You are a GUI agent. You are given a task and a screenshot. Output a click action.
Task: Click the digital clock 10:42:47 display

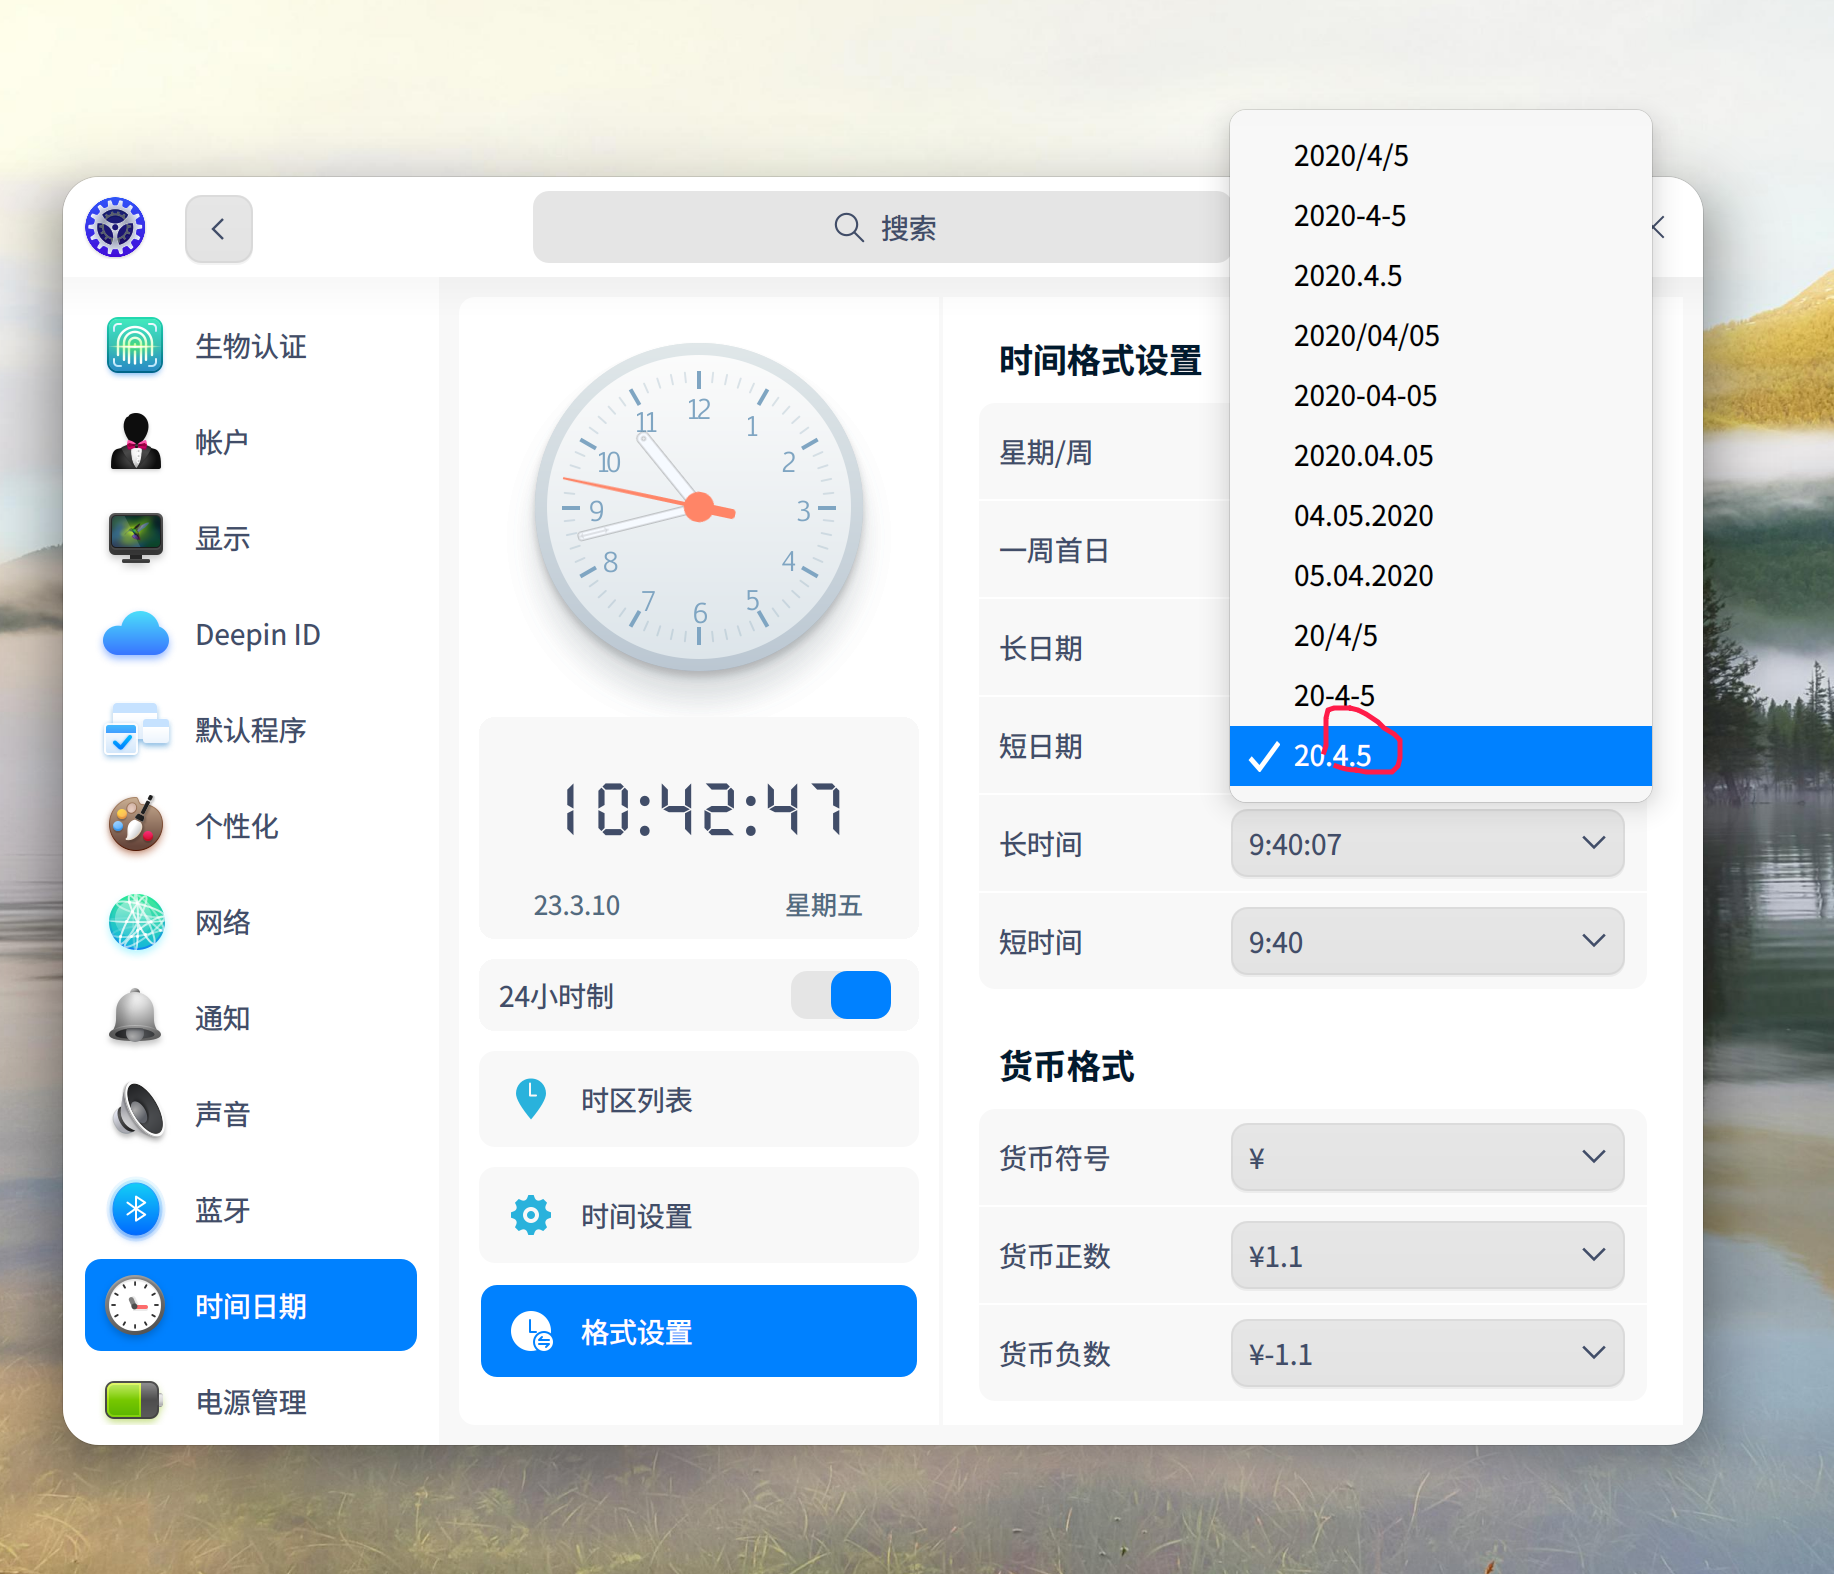point(704,809)
